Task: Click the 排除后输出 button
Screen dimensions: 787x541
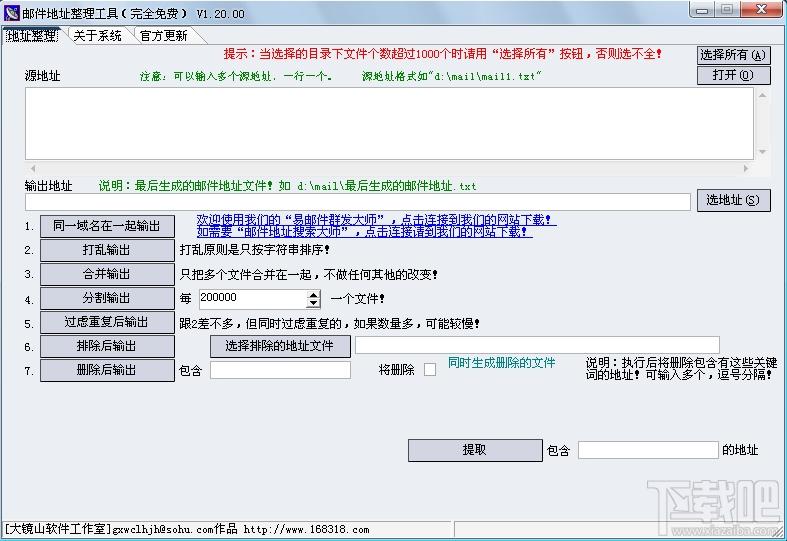Action: [107, 346]
